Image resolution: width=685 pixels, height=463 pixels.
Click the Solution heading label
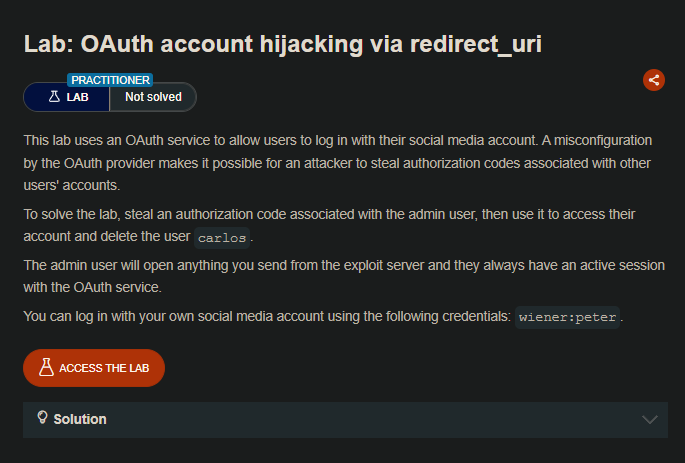click(x=80, y=419)
